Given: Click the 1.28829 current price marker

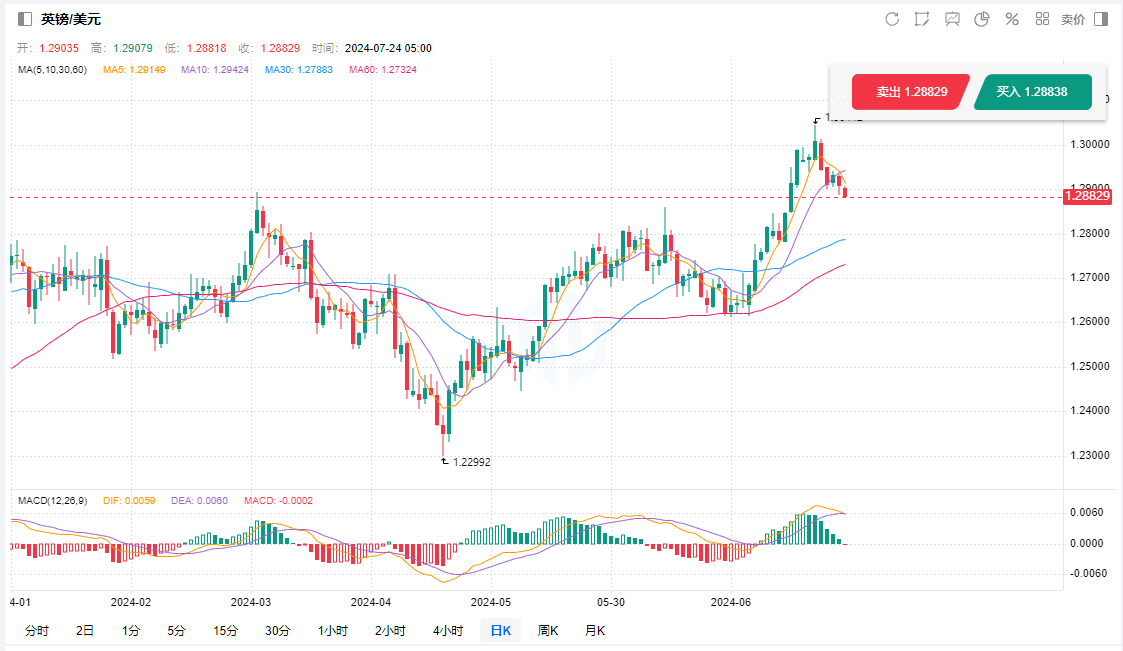Looking at the screenshot, I should [x=1086, y=197].
